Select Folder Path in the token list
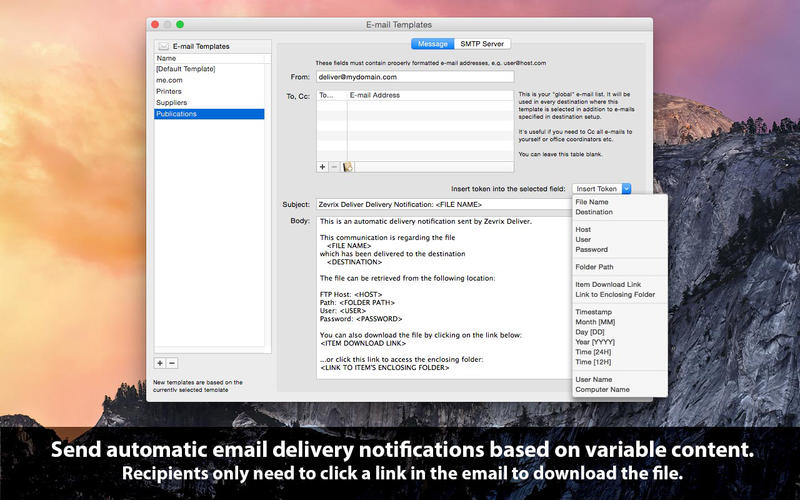This screenshot has width=800, height=500. click(594, 267)
